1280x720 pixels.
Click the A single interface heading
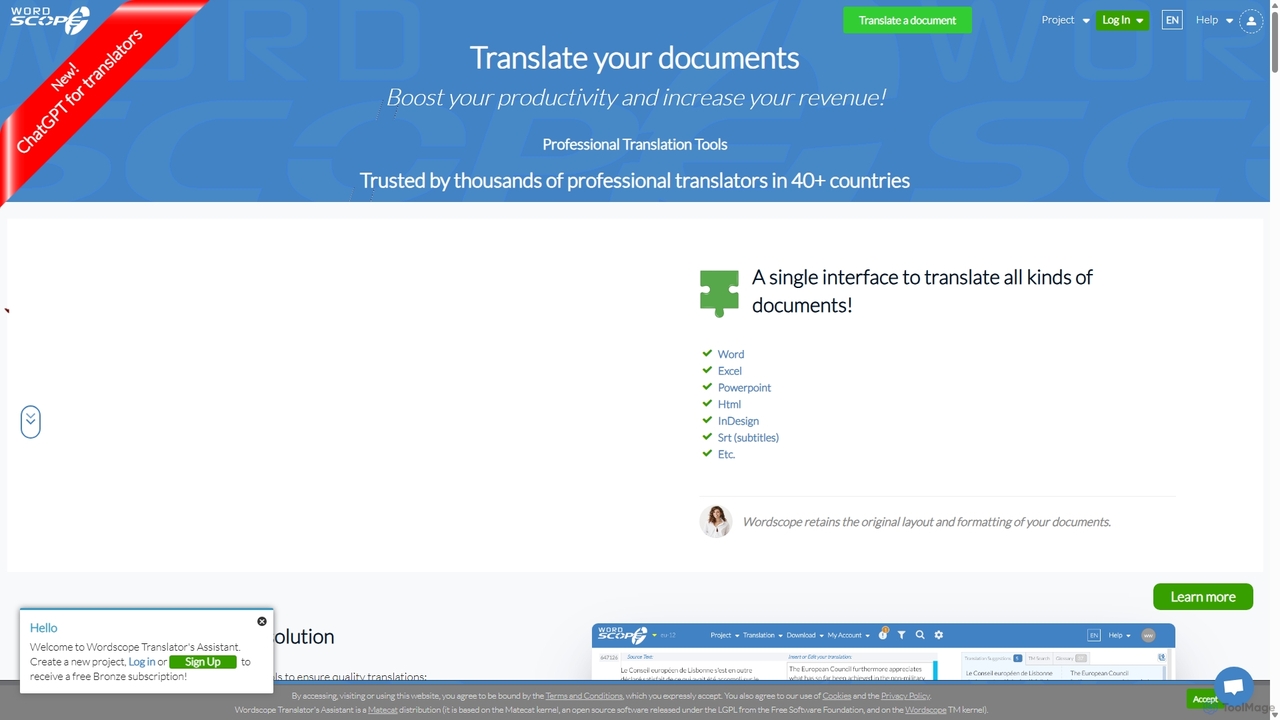tap(922, 291)
